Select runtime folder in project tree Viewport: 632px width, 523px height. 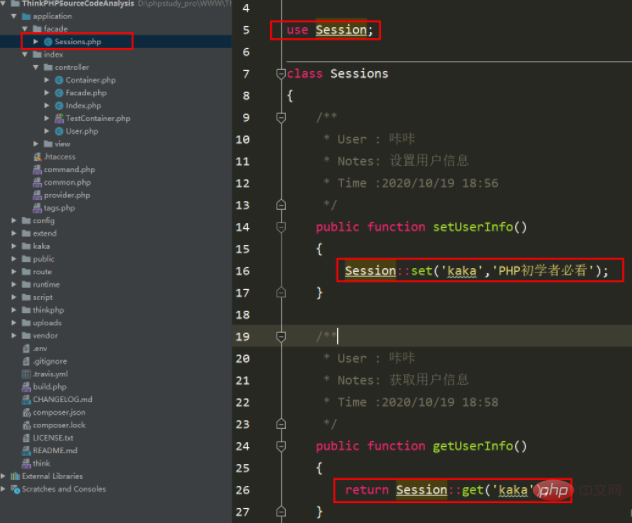(x=46, y=284)
